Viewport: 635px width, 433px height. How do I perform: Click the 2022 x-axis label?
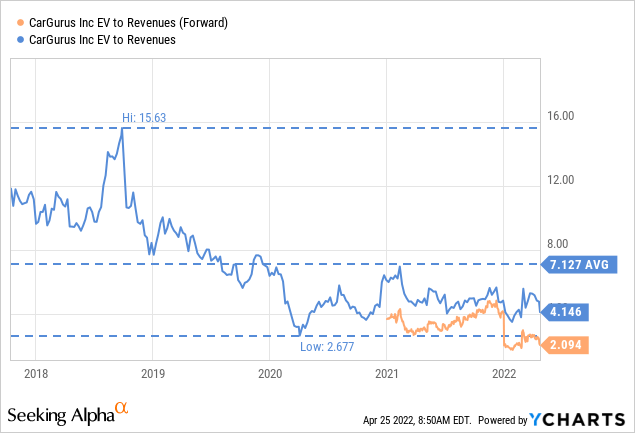pos(504,373)
